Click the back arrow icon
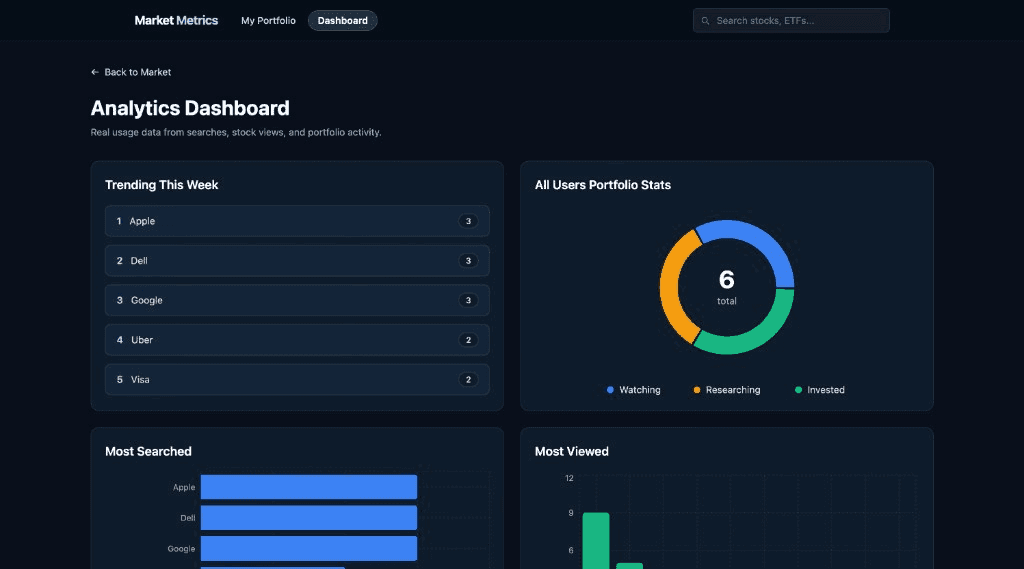The image size is (1024, 569). point(95,72)
